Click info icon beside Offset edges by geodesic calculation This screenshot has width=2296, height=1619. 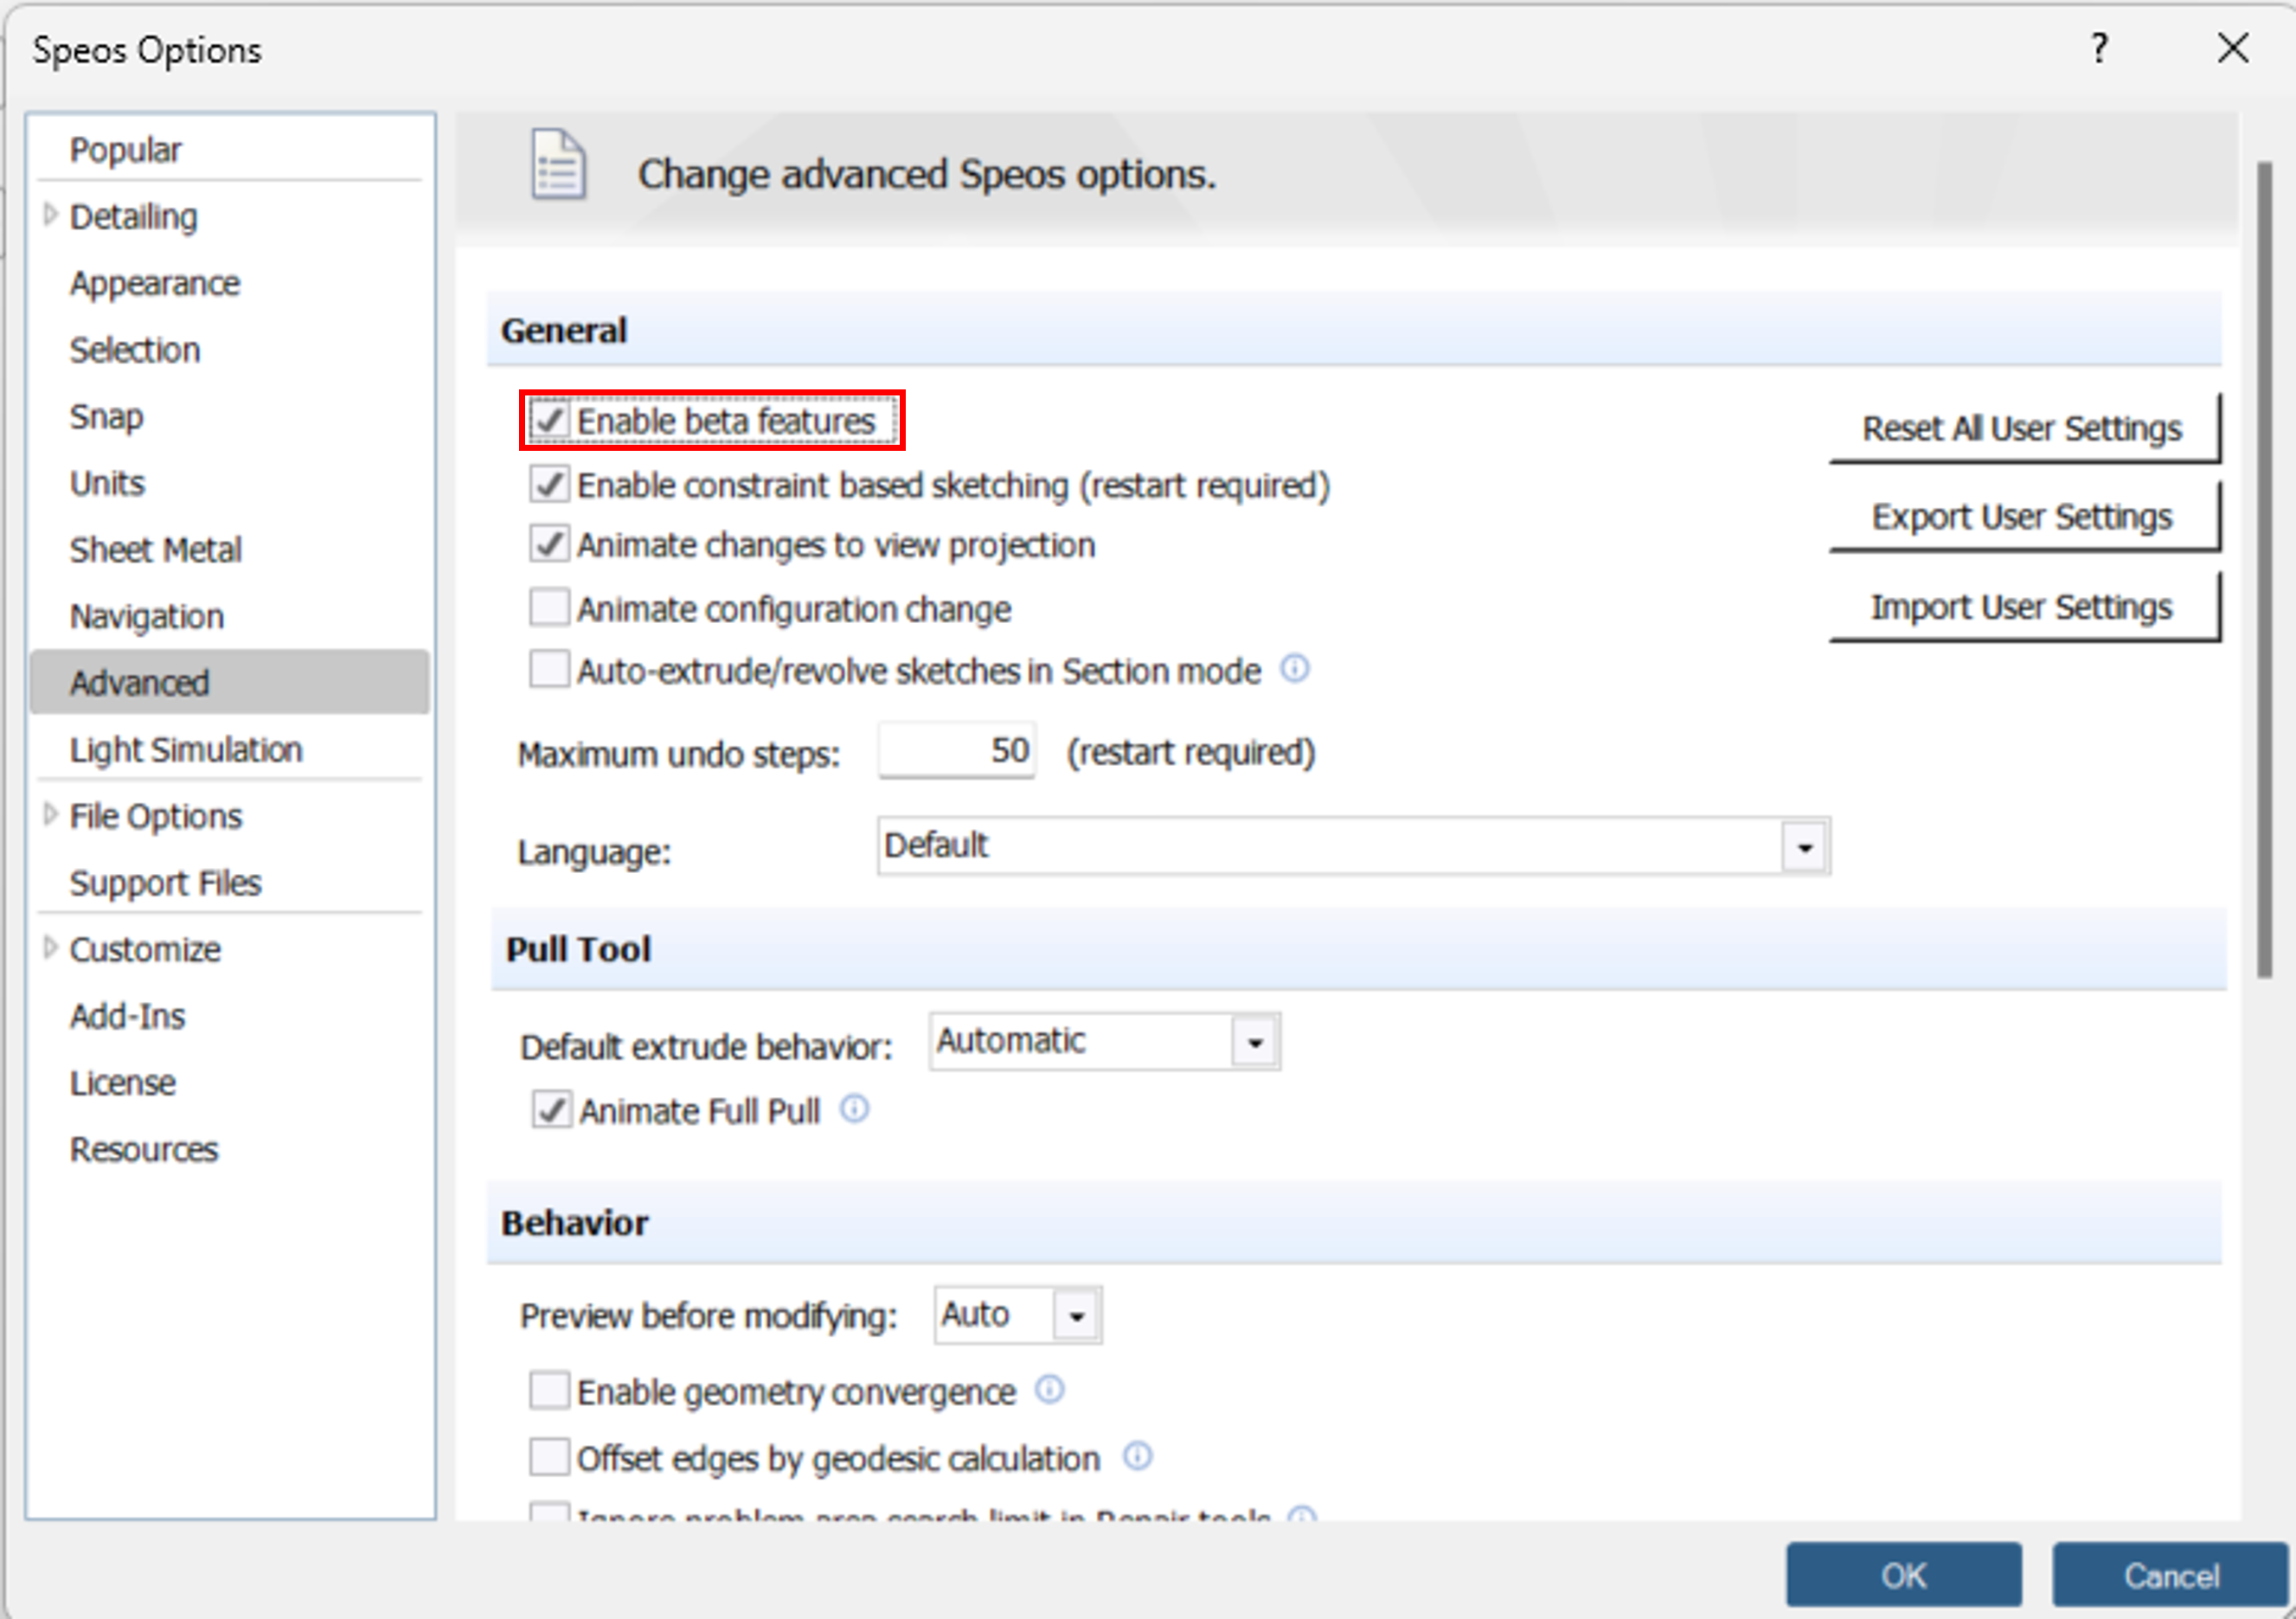pyautogui.click(x=1138, y=1456)
